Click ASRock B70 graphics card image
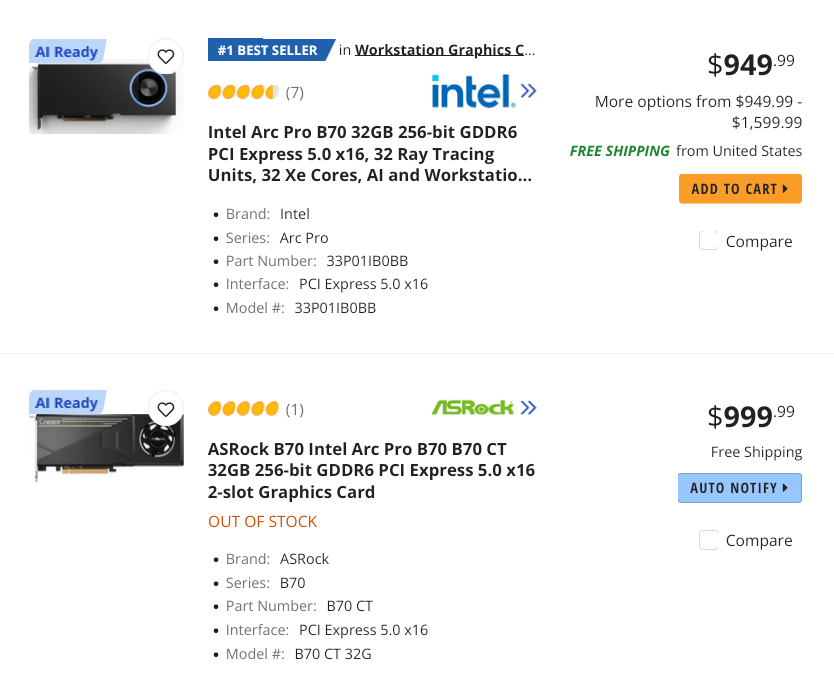The height and width of the screenshot is (690, 834). [x=108, y=447]
